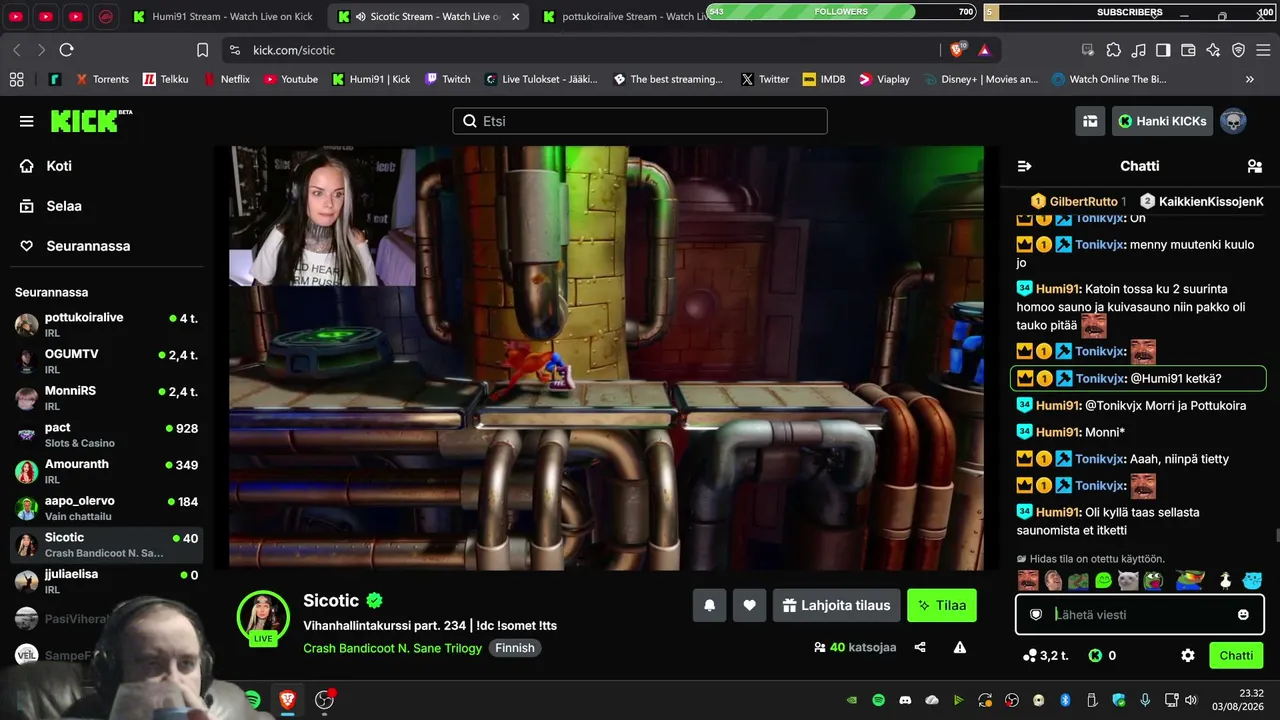Bookmark this page icon
1280x720 pixels.
[x=203, y=50]
